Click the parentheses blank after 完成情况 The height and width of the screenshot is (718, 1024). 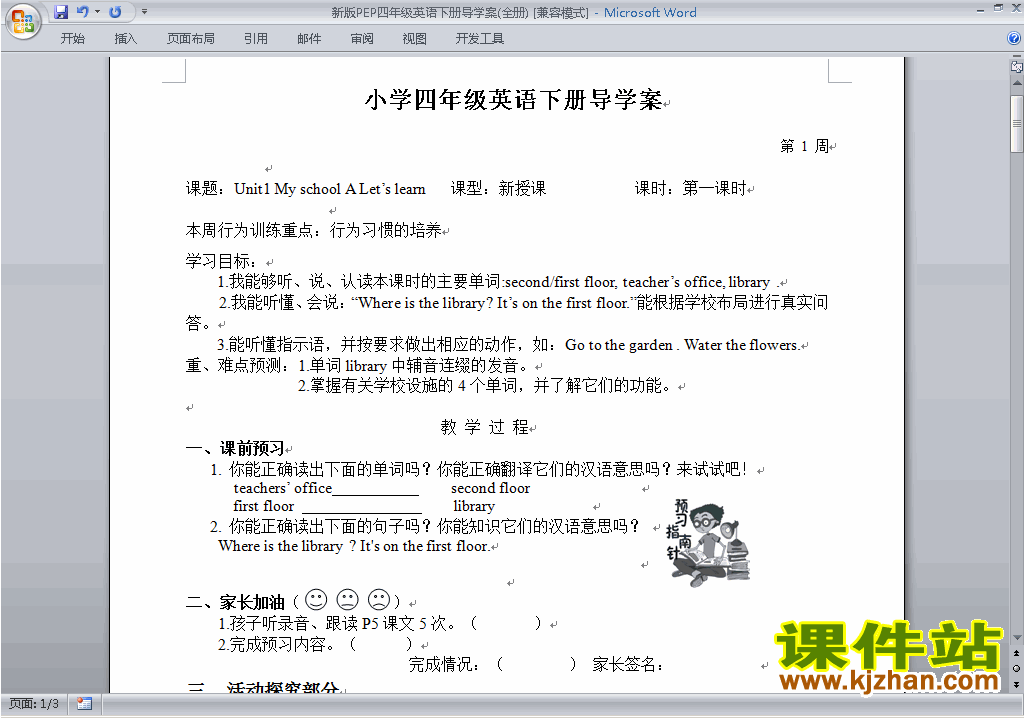coord(536,664)
